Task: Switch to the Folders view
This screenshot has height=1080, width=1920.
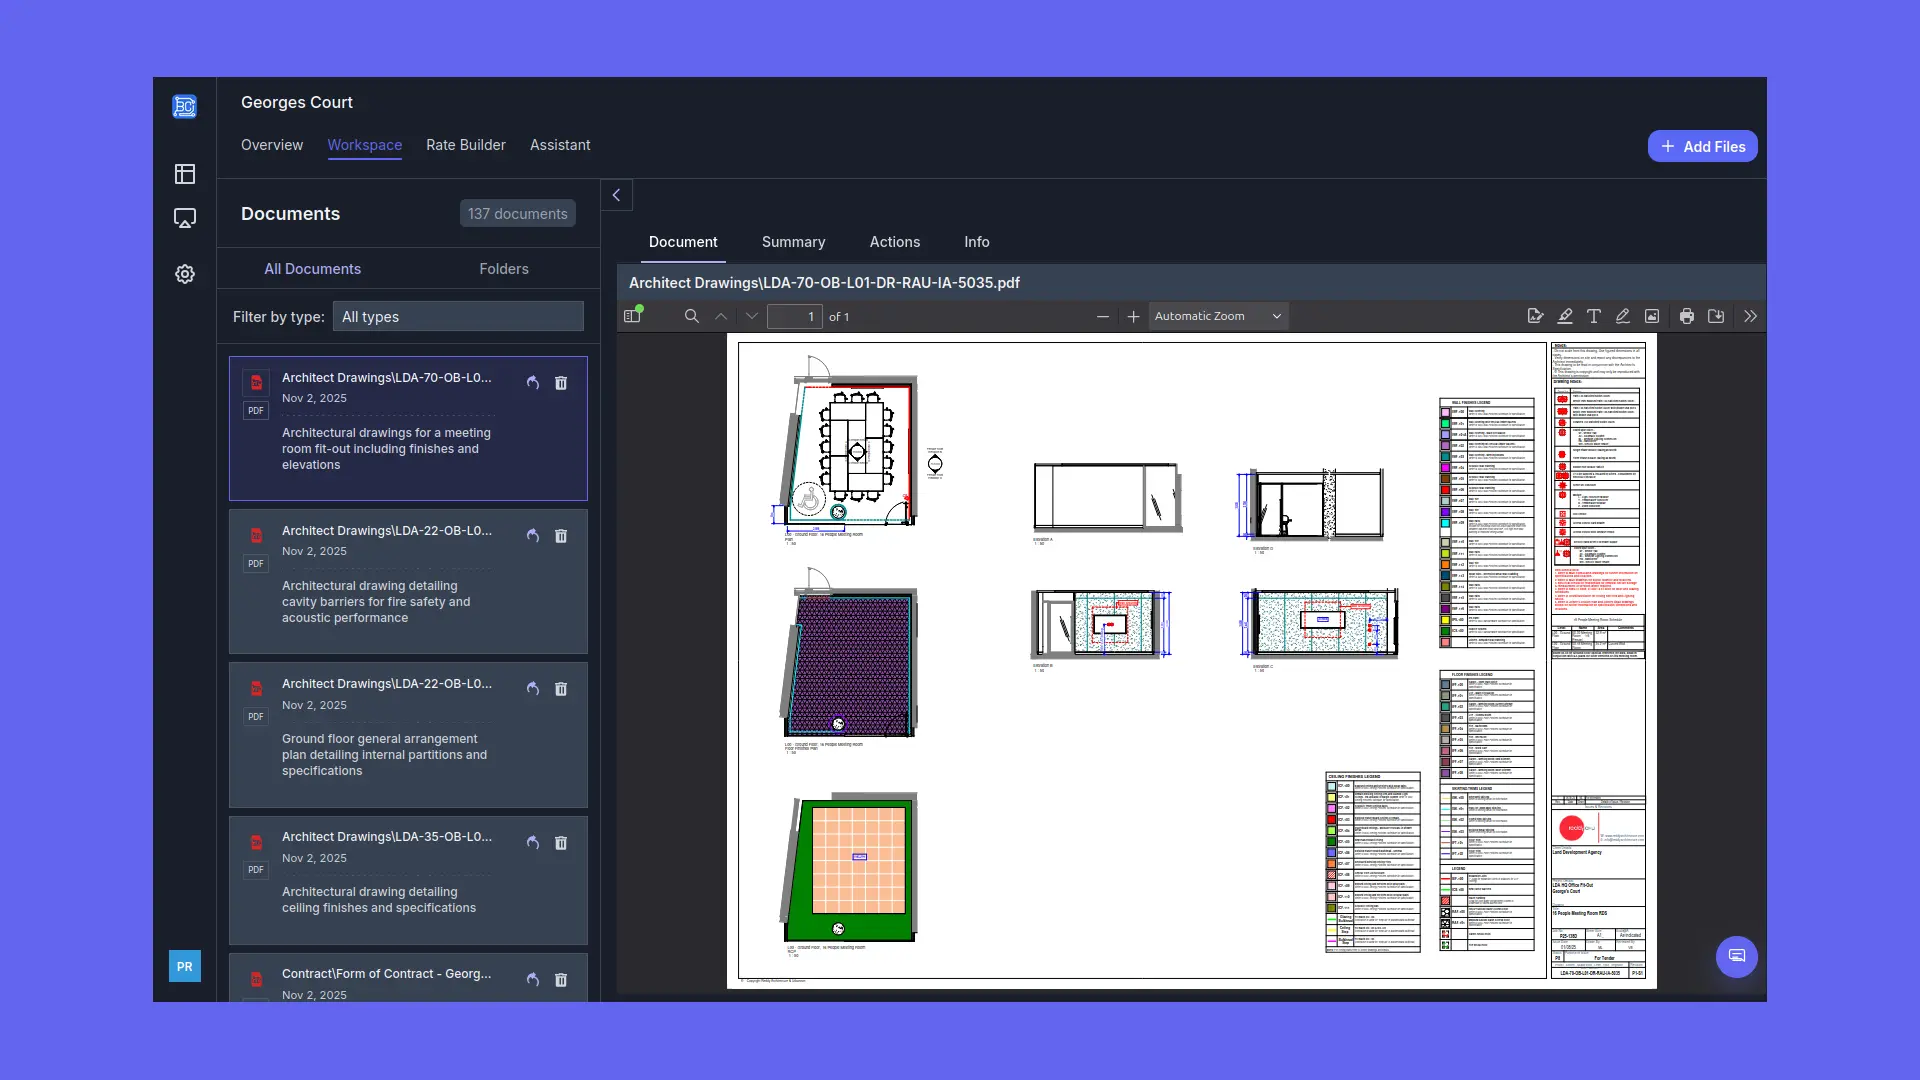Action: point(503,269)
